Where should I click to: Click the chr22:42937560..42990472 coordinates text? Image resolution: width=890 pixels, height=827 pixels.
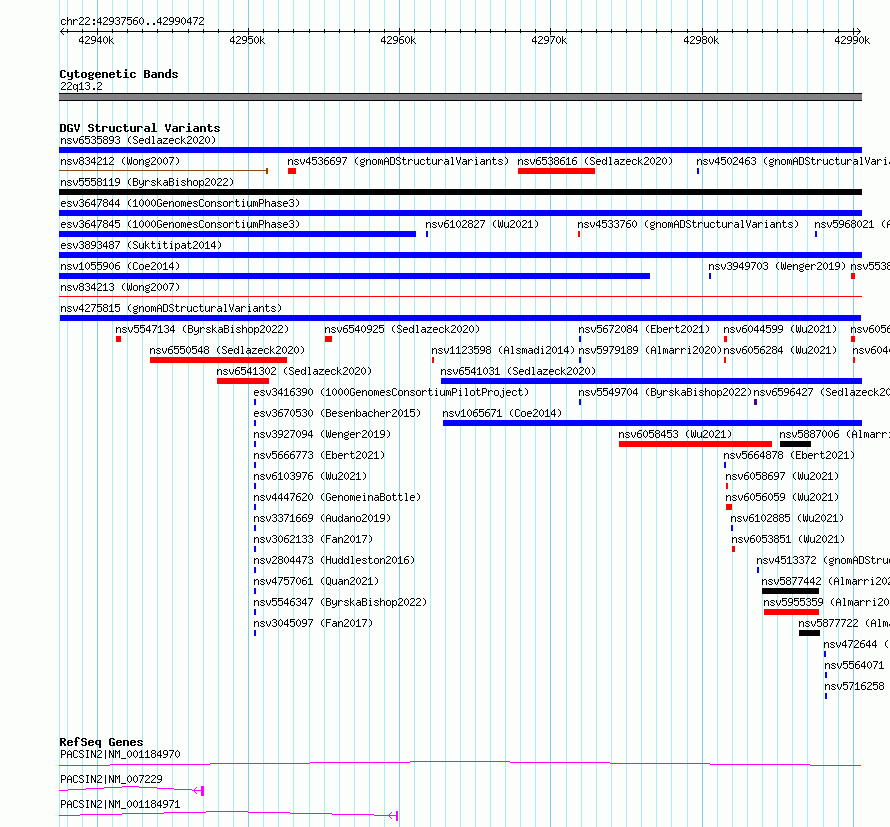point(132,22)
